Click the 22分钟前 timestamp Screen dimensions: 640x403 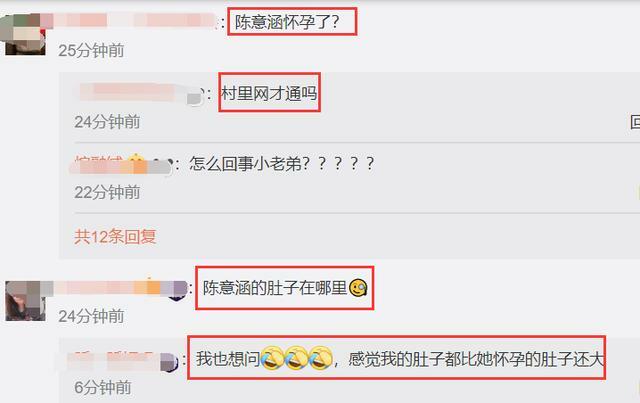[x=107, y=192]
